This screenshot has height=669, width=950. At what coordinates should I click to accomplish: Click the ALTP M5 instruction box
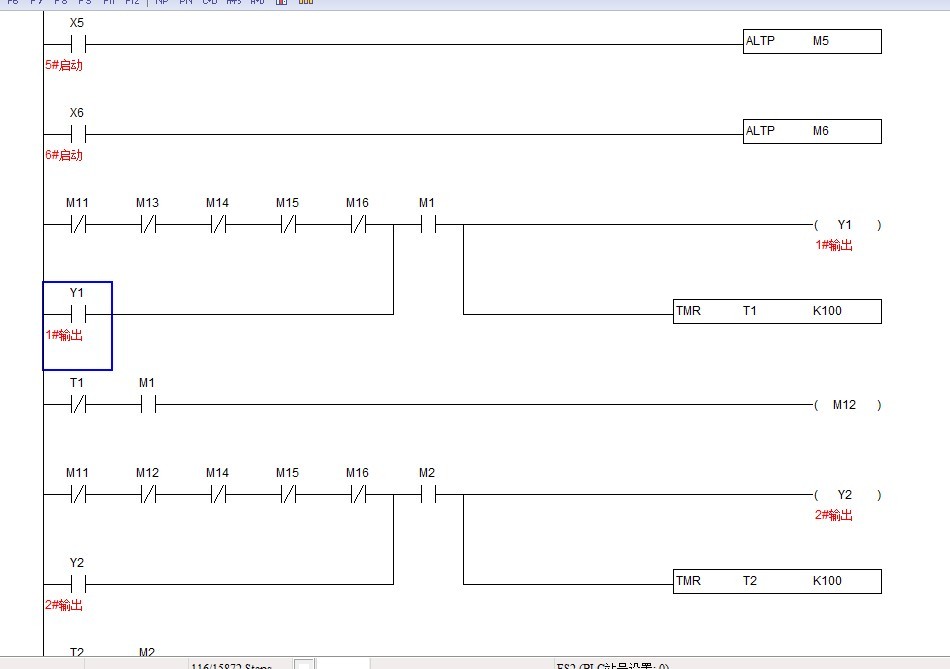812,41
